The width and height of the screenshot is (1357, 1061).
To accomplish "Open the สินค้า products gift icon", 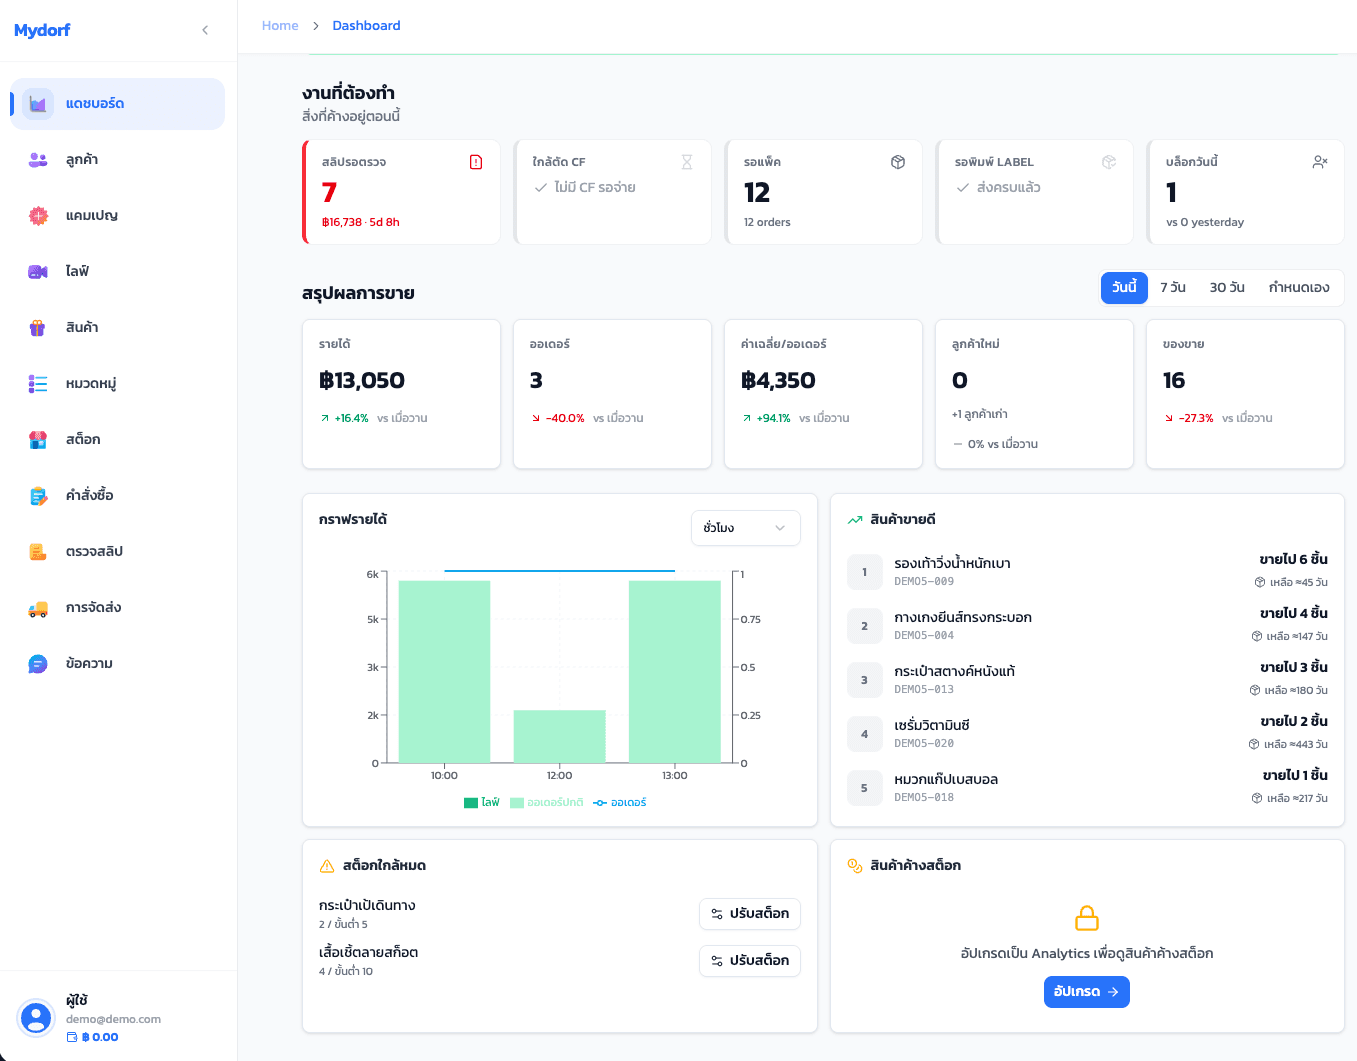I will pos(38,328).
